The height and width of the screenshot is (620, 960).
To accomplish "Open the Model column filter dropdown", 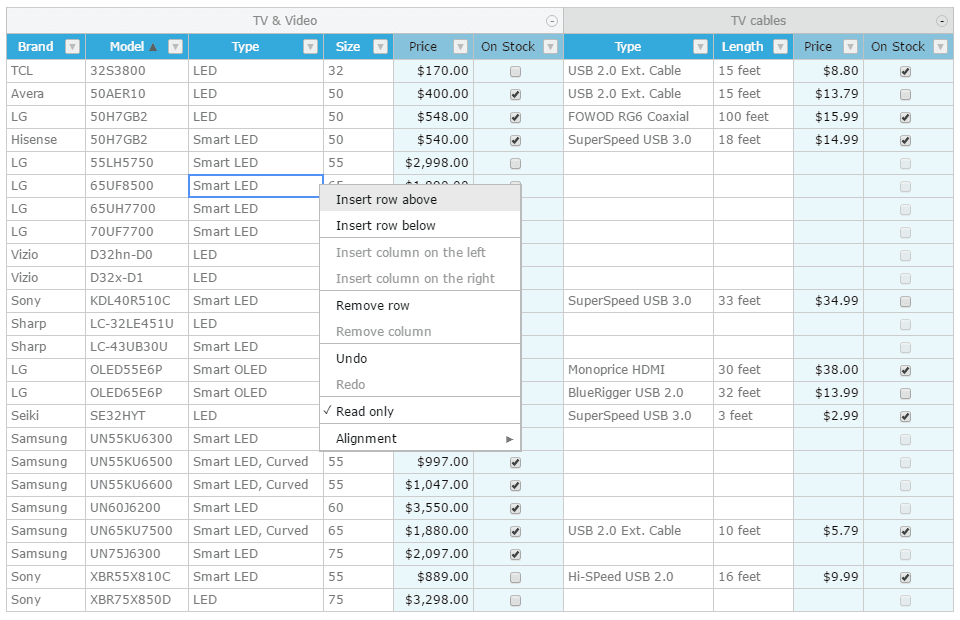I will point(175,47).
